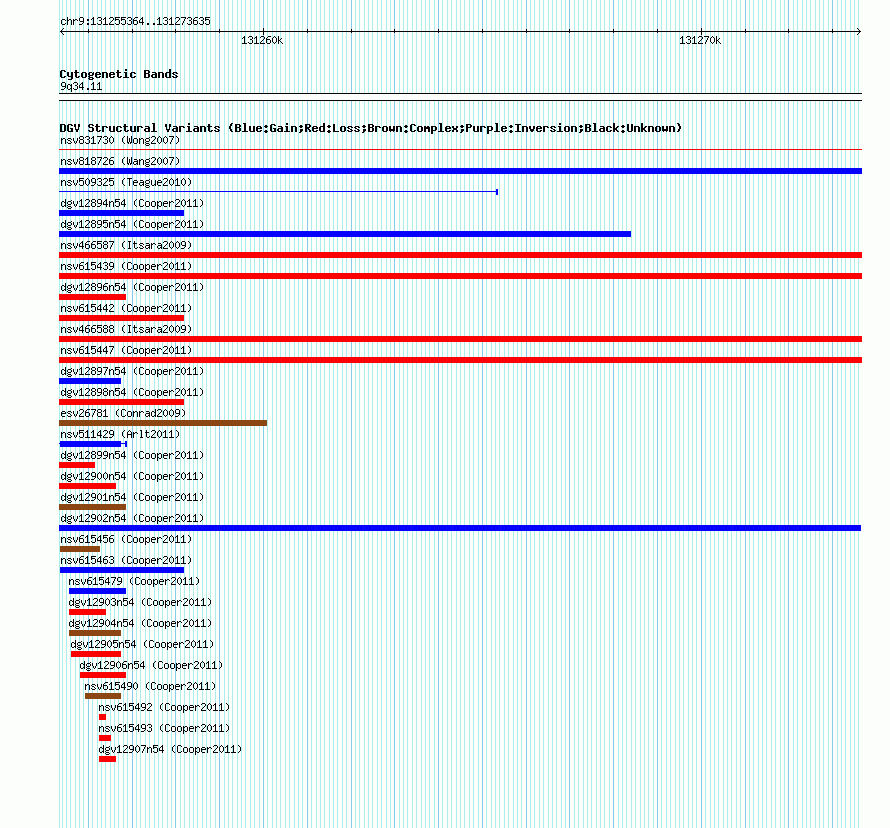Viewport: 890px width, 828px height.
Task: Open esv26781 (Conrad2009) label
Action: click(123, 413)
